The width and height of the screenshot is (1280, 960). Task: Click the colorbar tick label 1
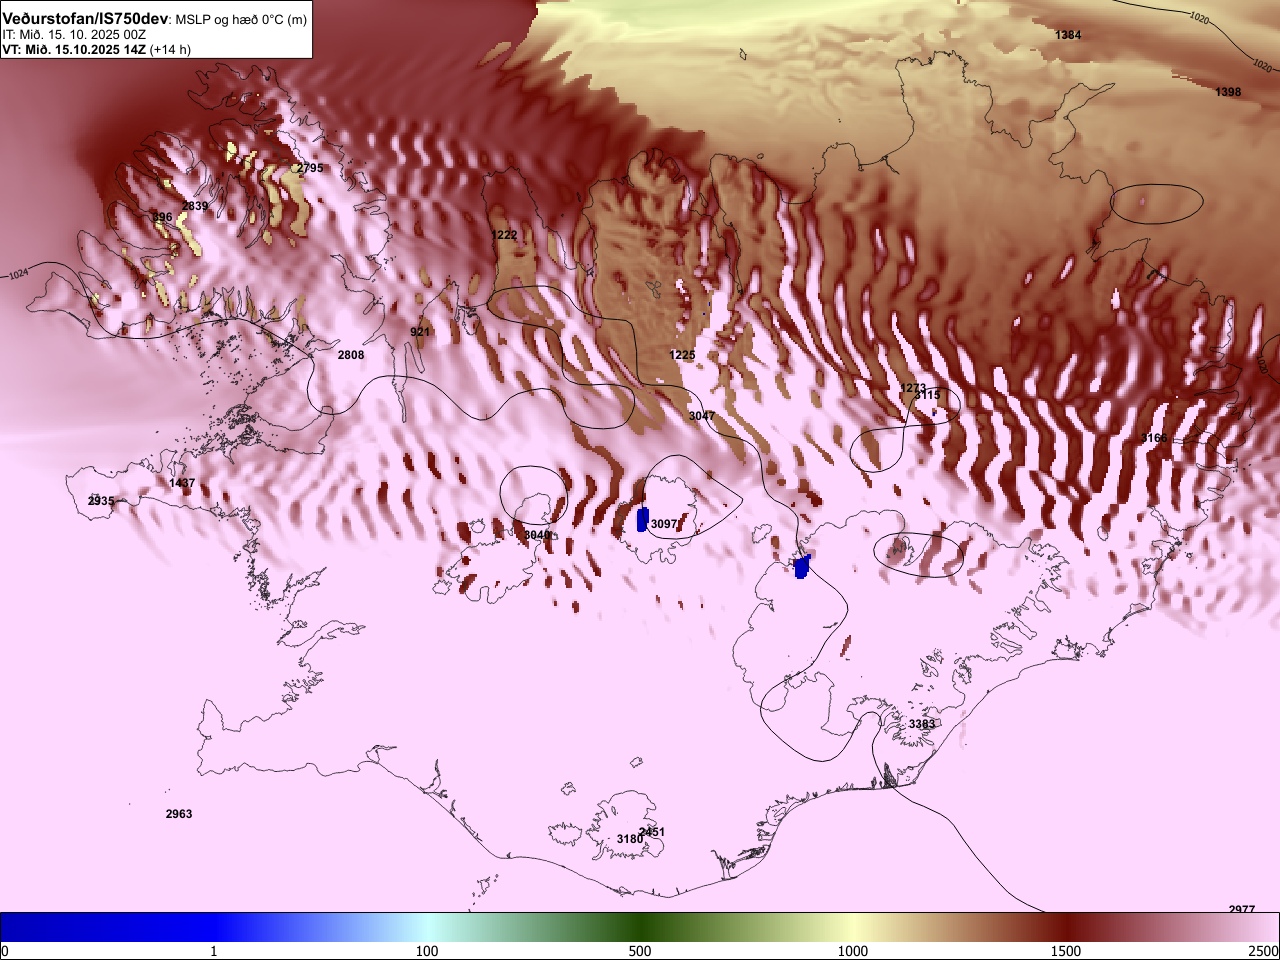(214, 951)
